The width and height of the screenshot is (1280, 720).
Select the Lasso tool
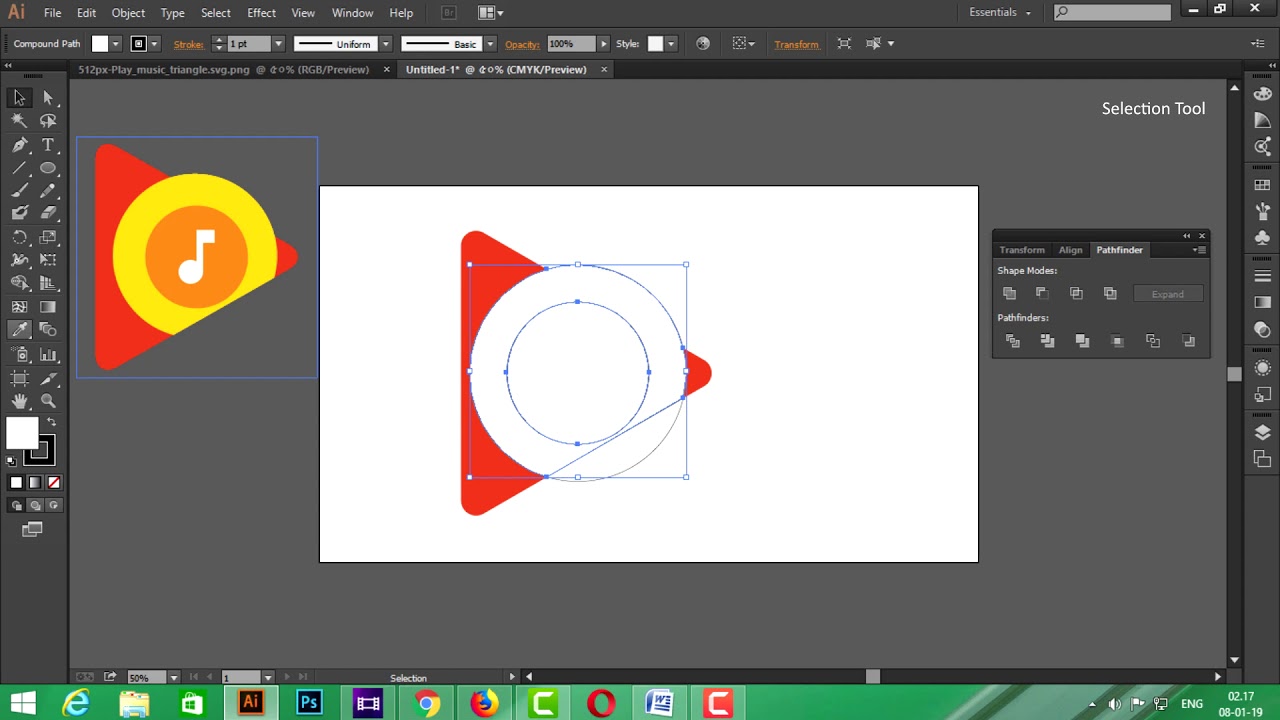(x=48, y=121)
